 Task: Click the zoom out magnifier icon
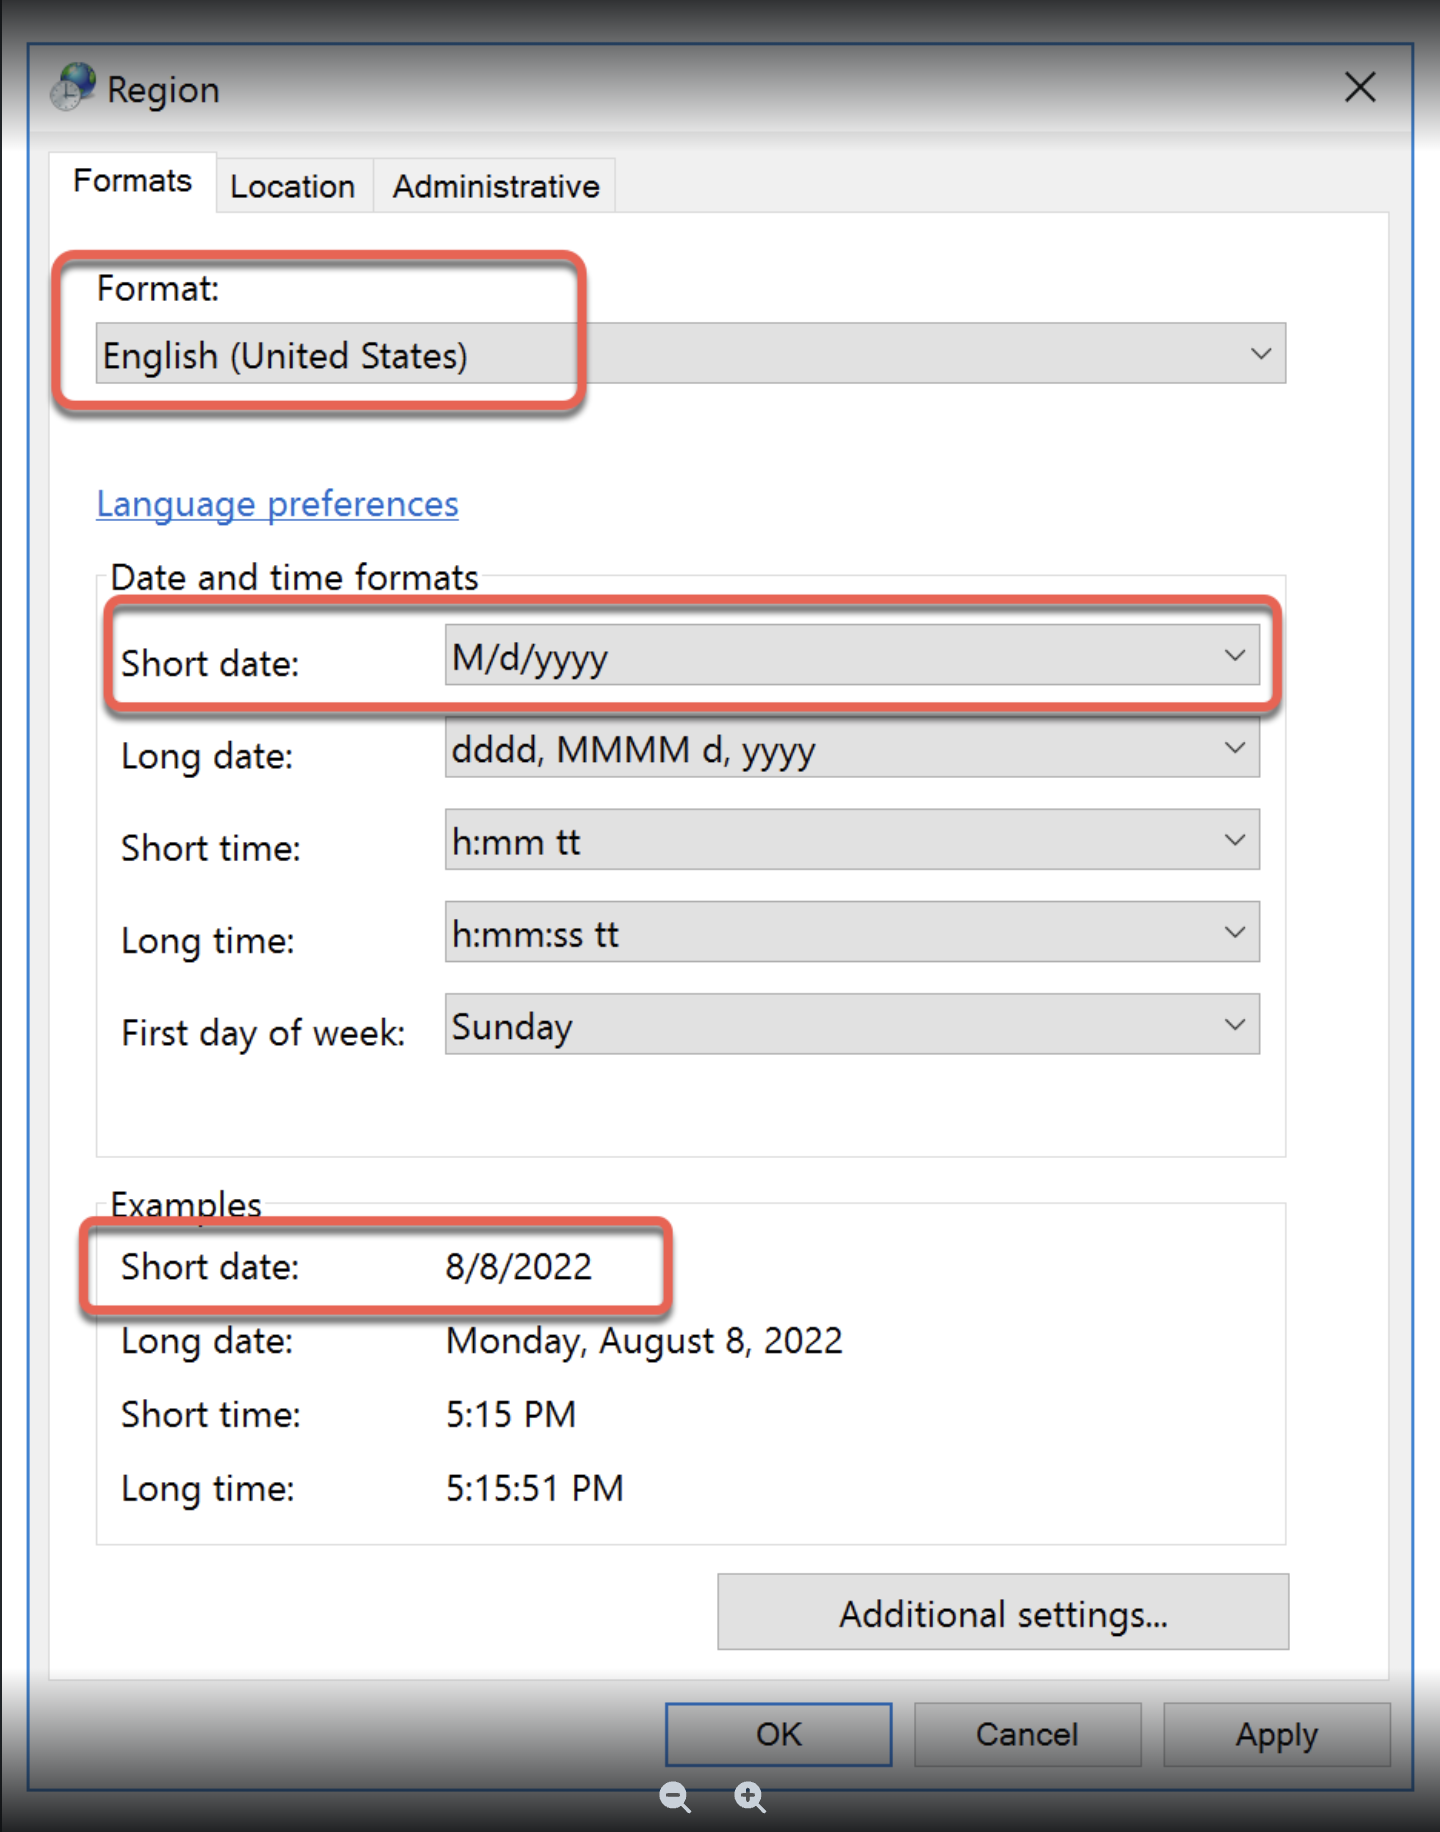click(x=676, y=1797)
